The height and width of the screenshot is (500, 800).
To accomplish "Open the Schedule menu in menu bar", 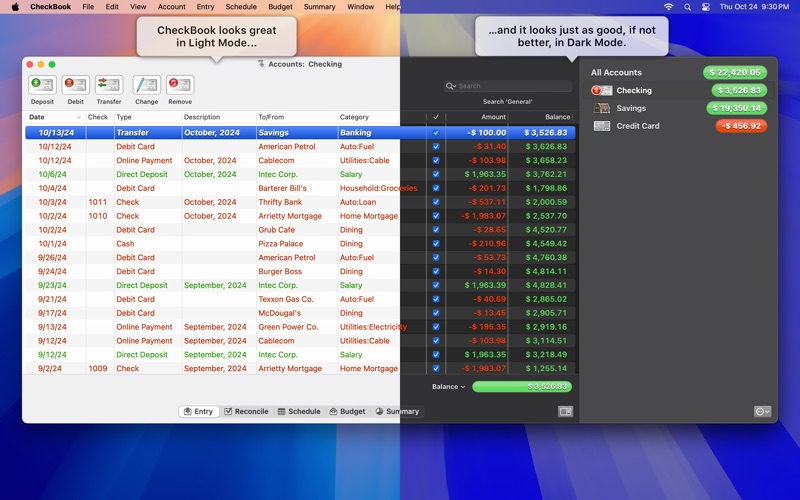I will pos(241,7).
